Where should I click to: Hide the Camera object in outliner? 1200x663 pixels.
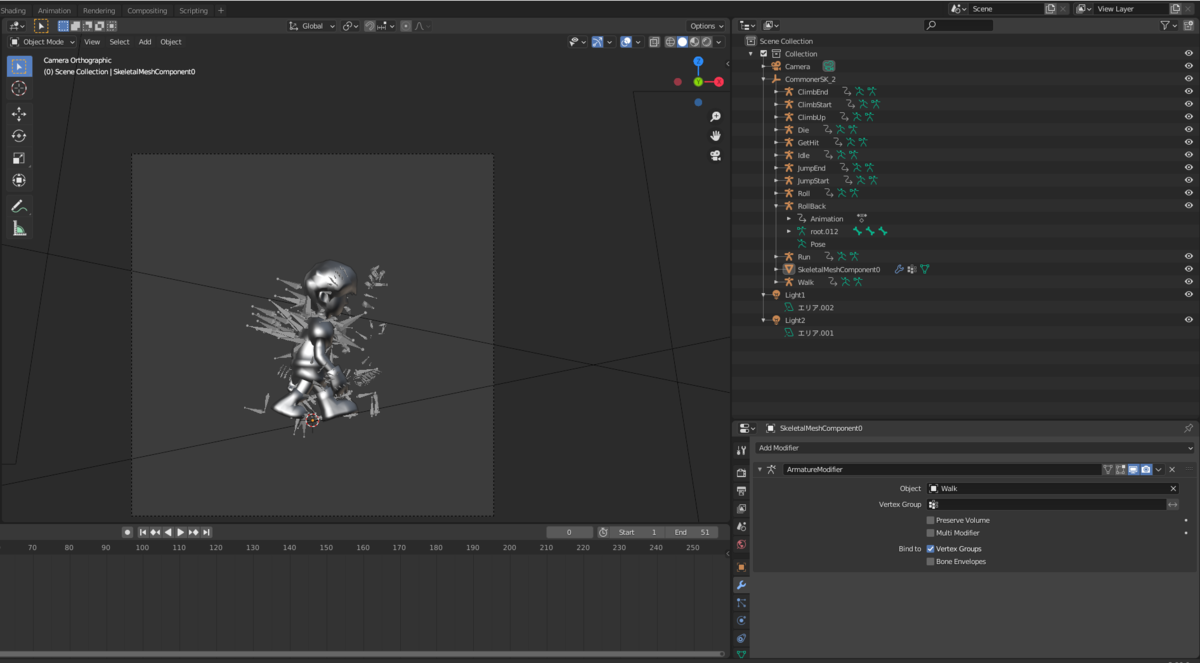[1189, 66]
